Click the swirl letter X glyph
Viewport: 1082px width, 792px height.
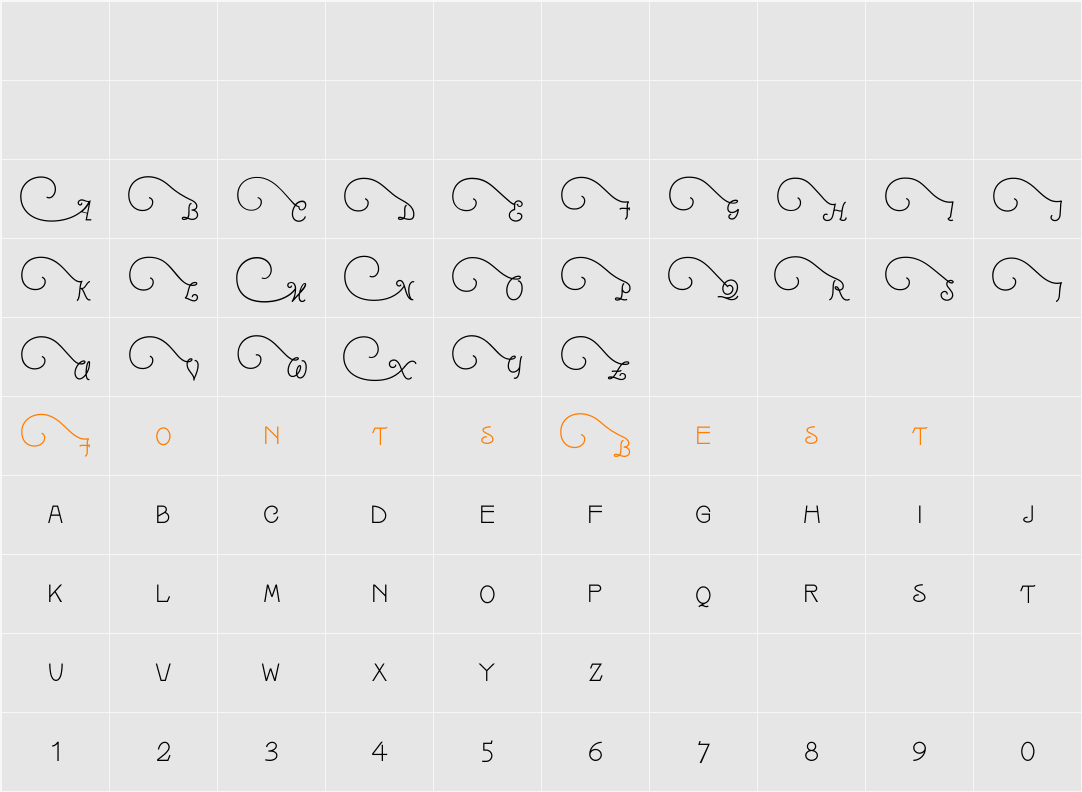pos(379,358)
